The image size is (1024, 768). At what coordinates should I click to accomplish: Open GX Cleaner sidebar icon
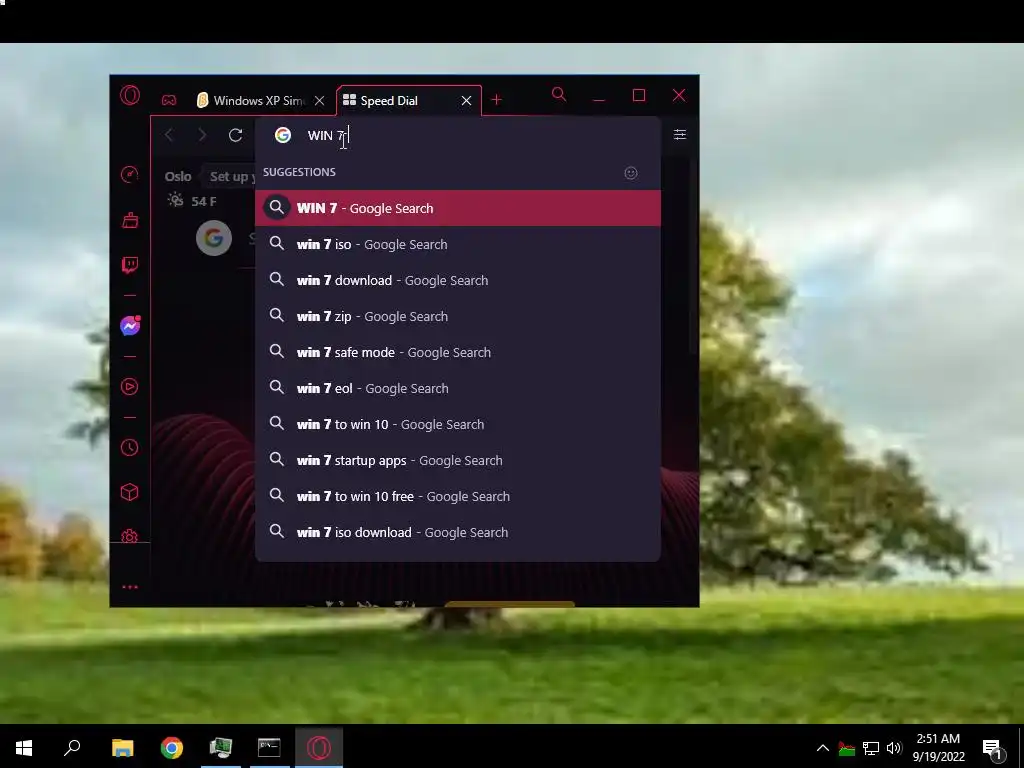130,220
